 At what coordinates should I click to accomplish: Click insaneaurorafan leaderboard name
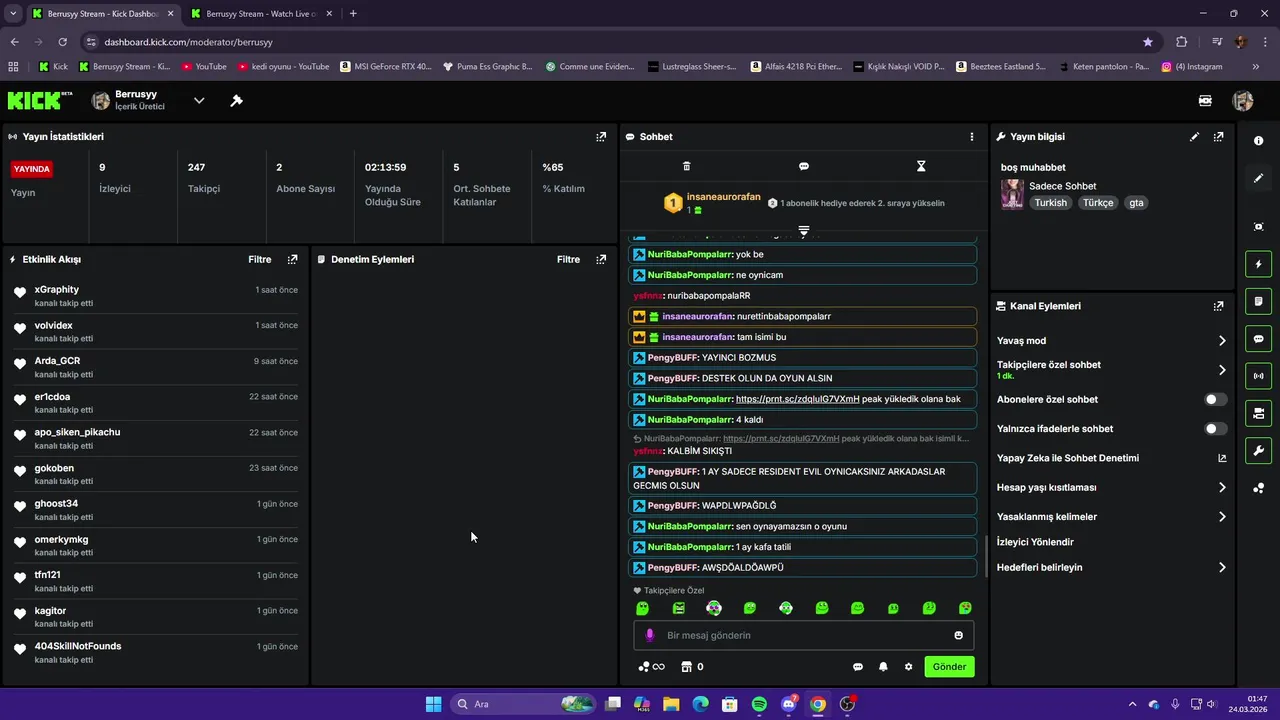(x=723, y=197)
